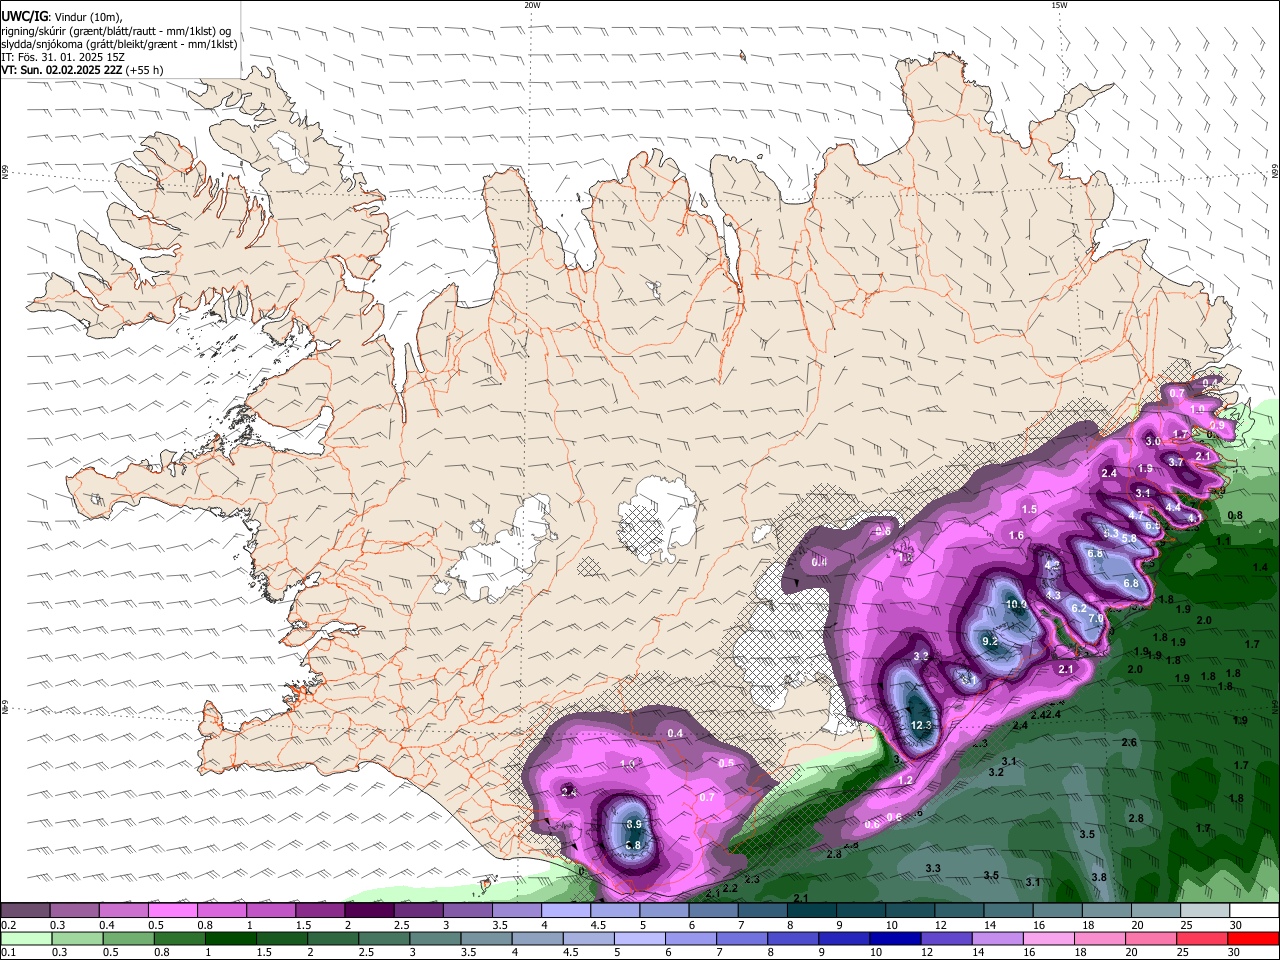Click the 12.3 snowfall maximum value

pos(922,725)
